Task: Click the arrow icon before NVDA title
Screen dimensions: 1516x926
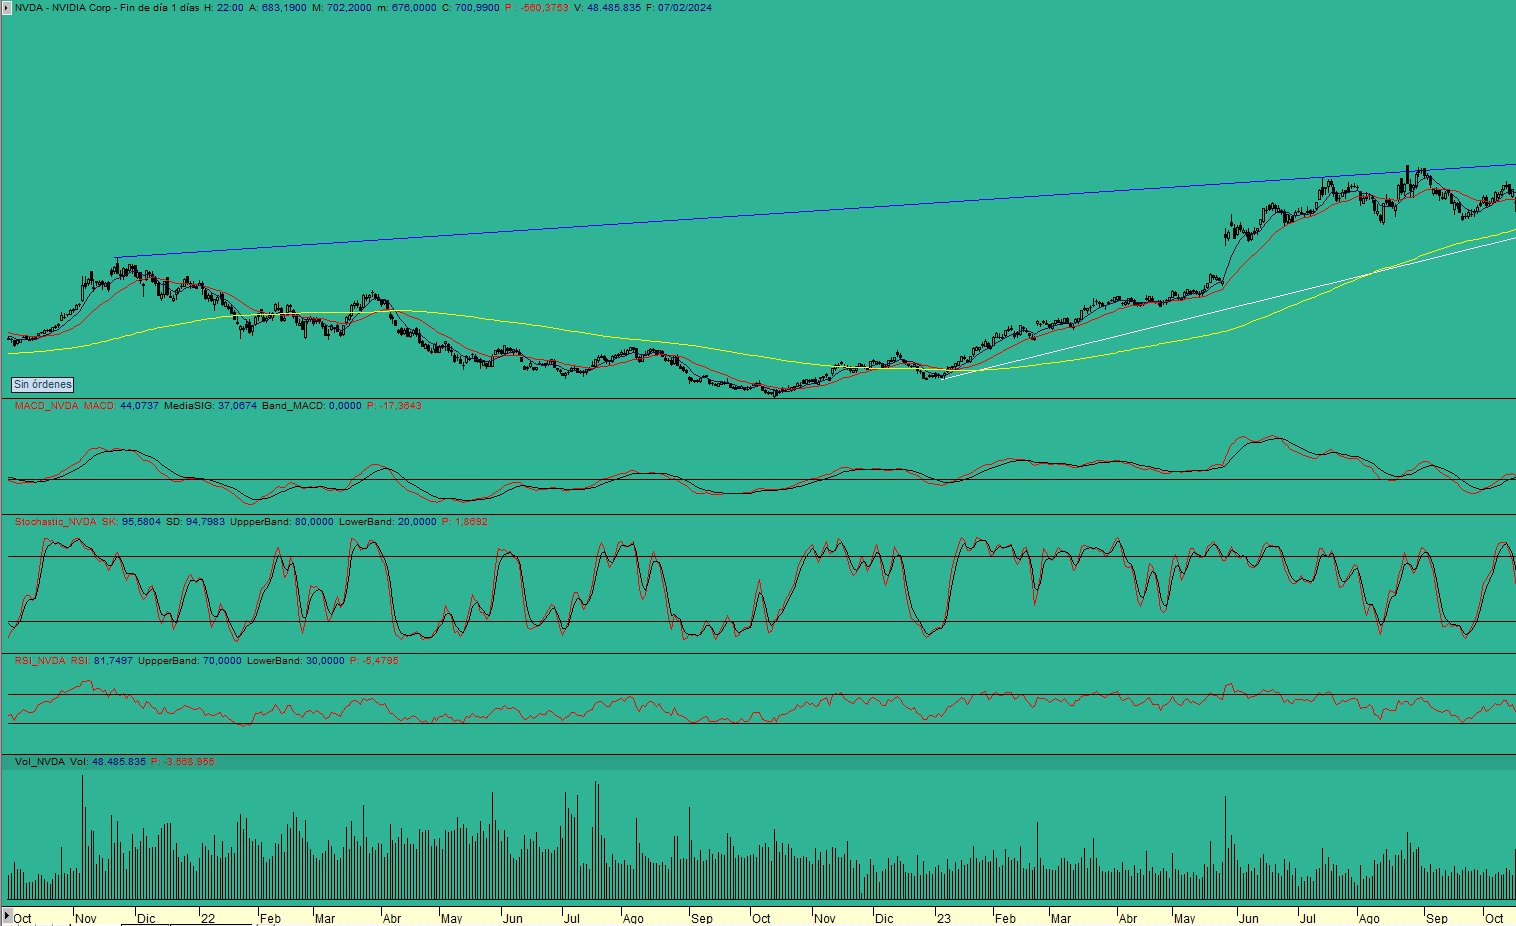Action: click(x=6, y=7)
